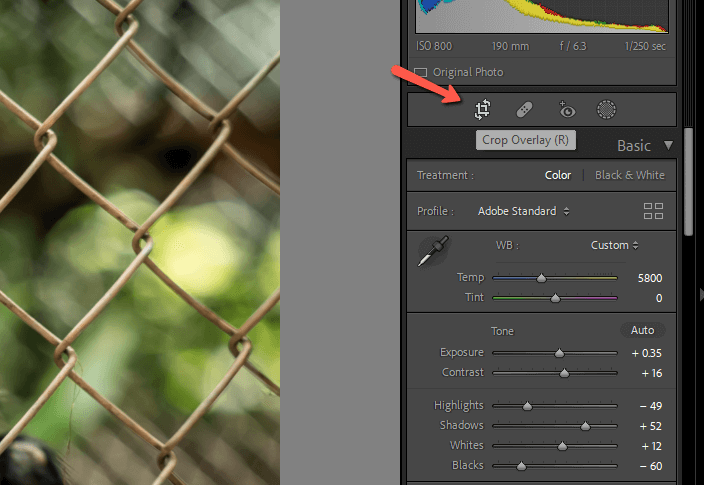Screen dimensions: 704x485
Task: Click the 1/250 sec shutter text
Action: click(645, 46)
